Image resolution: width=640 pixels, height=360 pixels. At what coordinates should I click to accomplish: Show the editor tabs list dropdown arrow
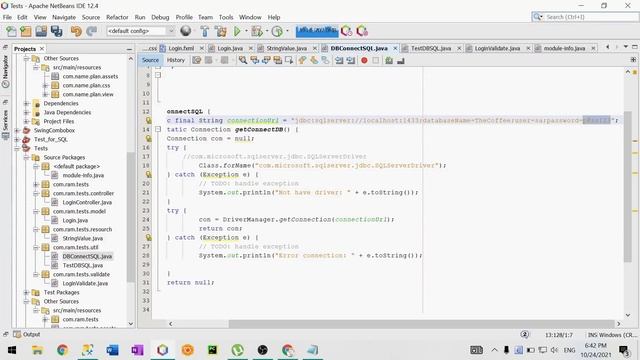(626, 47)
